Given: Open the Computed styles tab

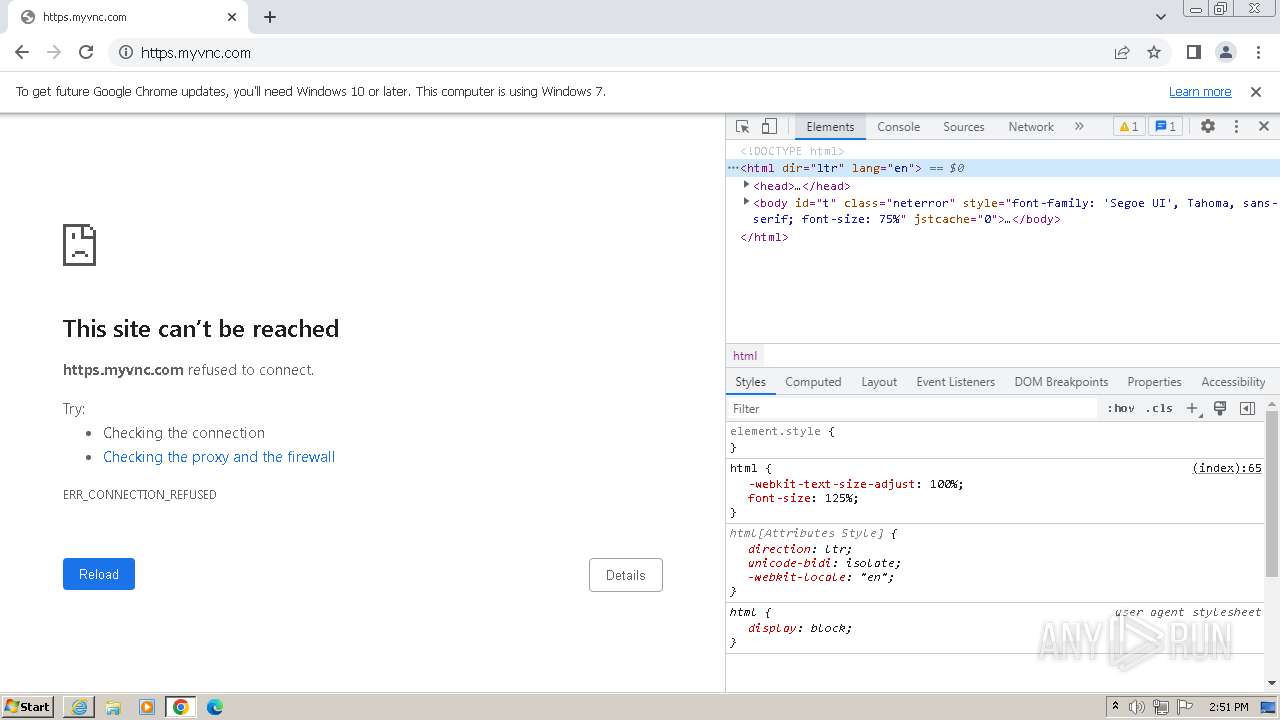Looking at the screenshot, I should [x=813, y=382].
